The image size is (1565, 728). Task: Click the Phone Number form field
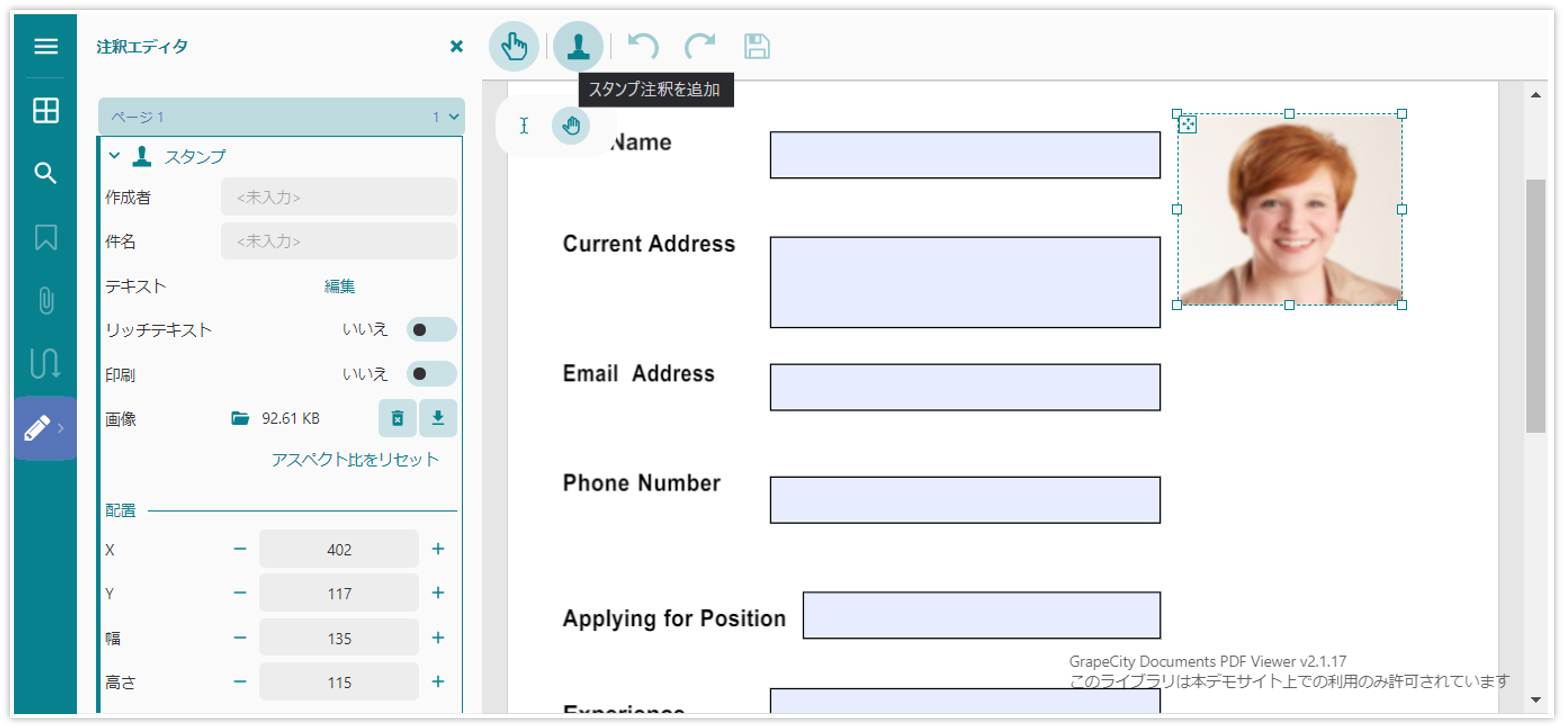pos(965,500)
